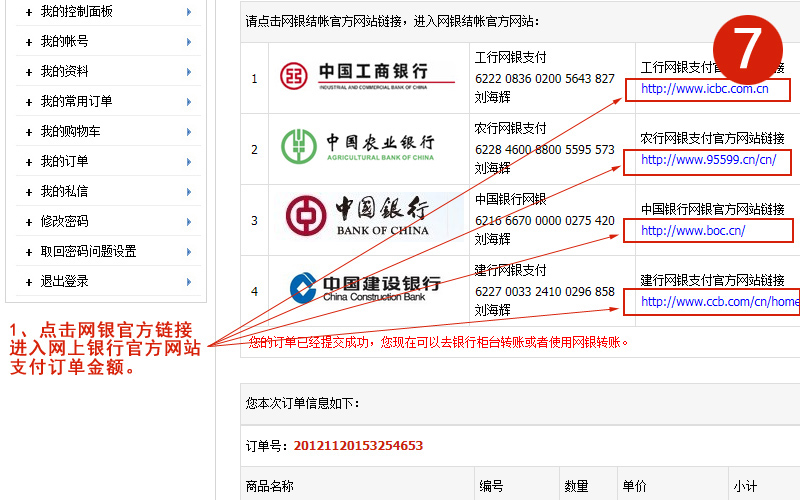800x500 pixels.
Task: Open 取回密码问题设置 sidebar entry
Action: [88, 252]
